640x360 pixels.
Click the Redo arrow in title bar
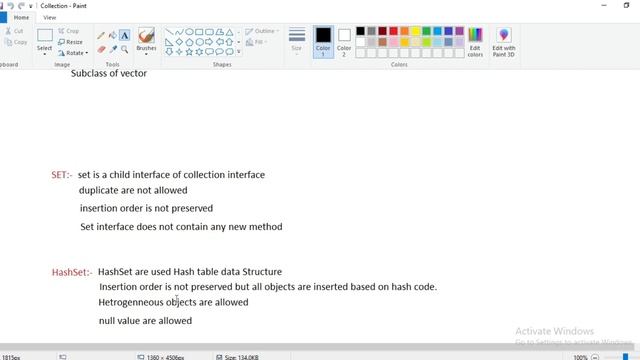click(x=21, y=6)
